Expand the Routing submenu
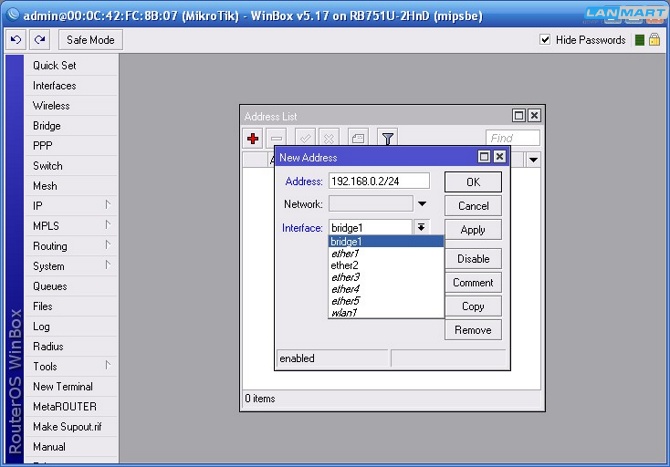Image resolution: width=670 pixels, height=467 pixels. click(71, 246)
